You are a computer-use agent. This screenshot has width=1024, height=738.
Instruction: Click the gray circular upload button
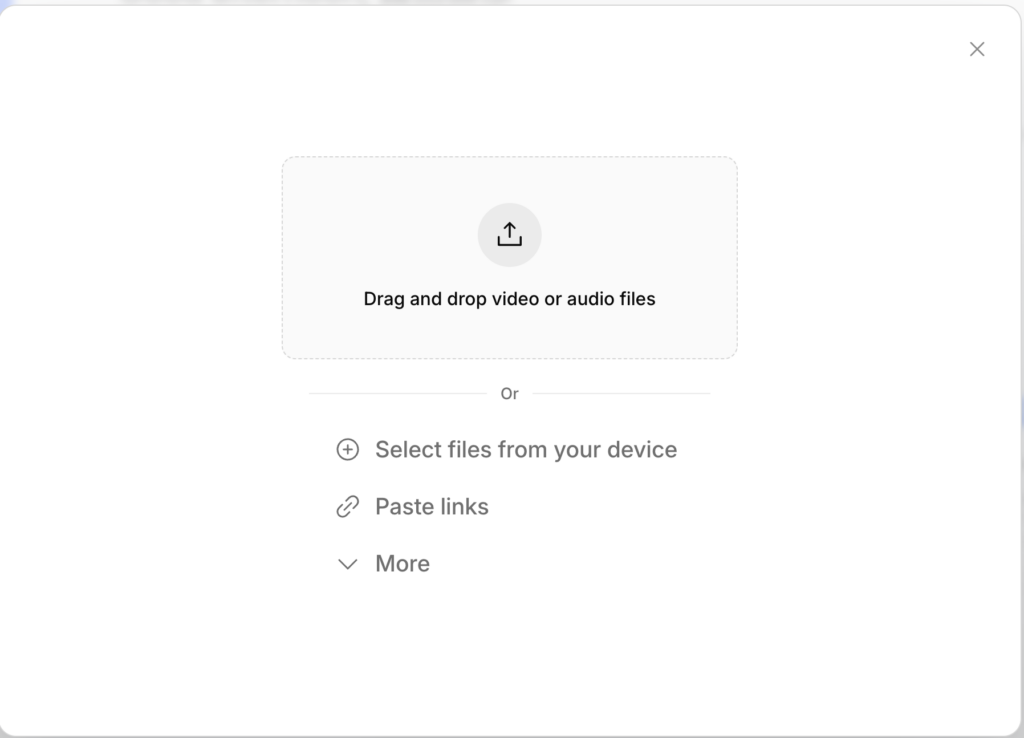pyautogui.click(x=509, y=234)
